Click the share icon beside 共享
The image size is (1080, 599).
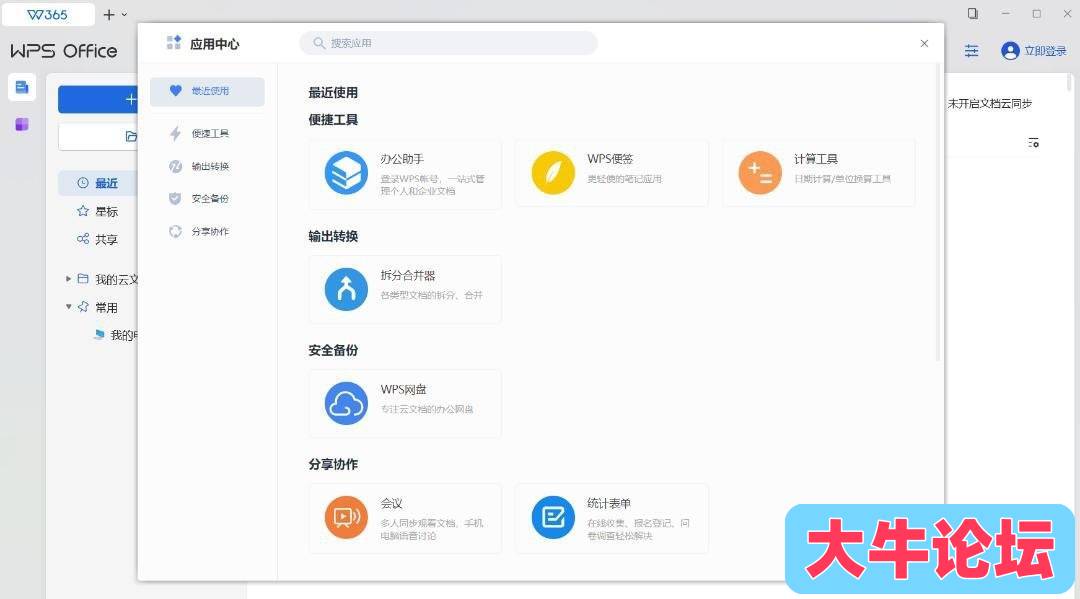(x=83, y=239)
